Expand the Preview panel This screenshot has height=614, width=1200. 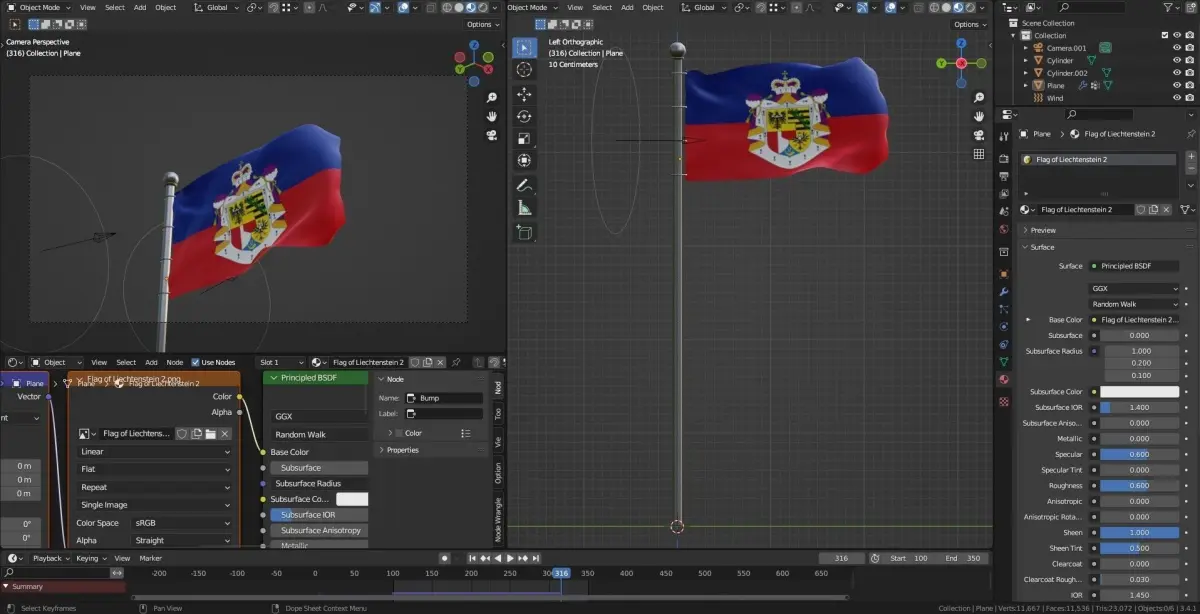tap(1042, 230)
